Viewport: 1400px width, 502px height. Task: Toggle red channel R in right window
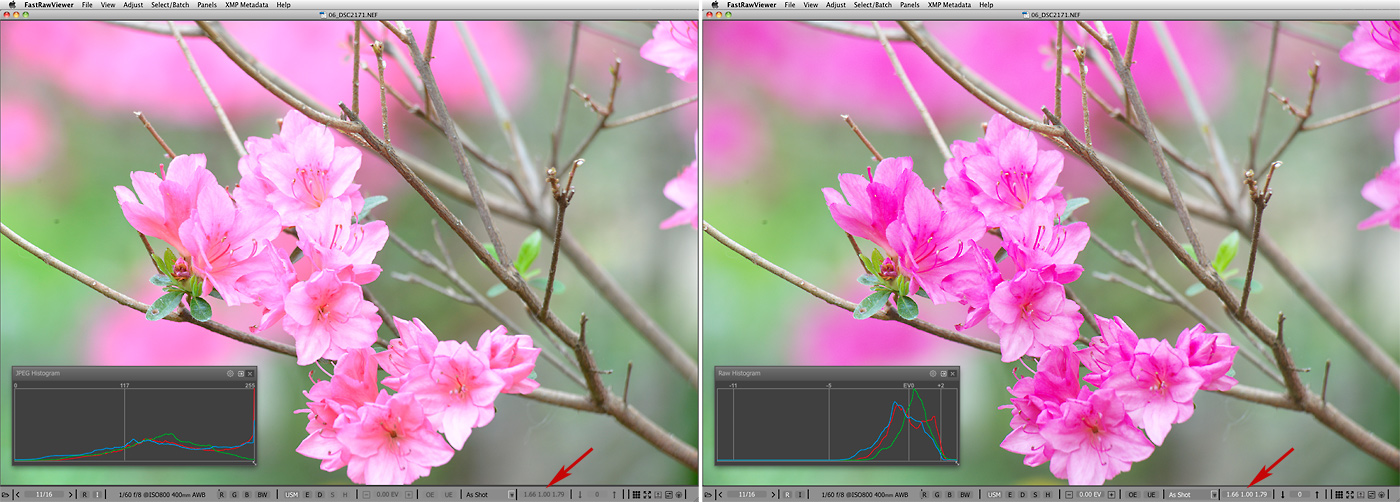(922, 494)
